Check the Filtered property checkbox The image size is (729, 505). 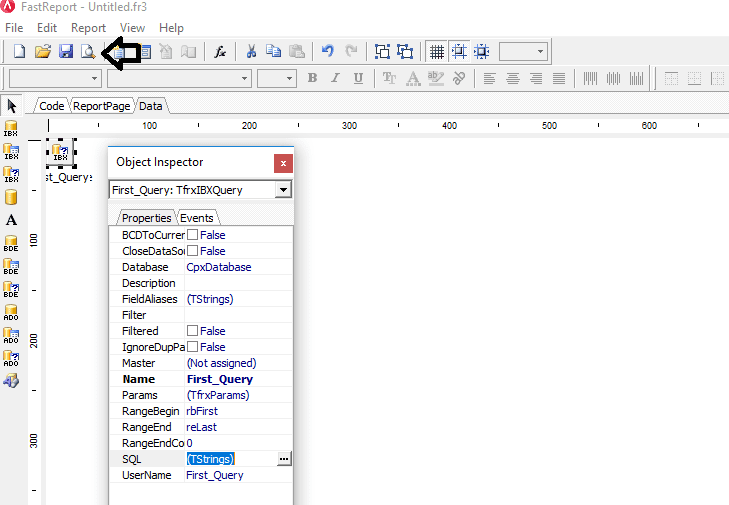click(x=192, y=331)
